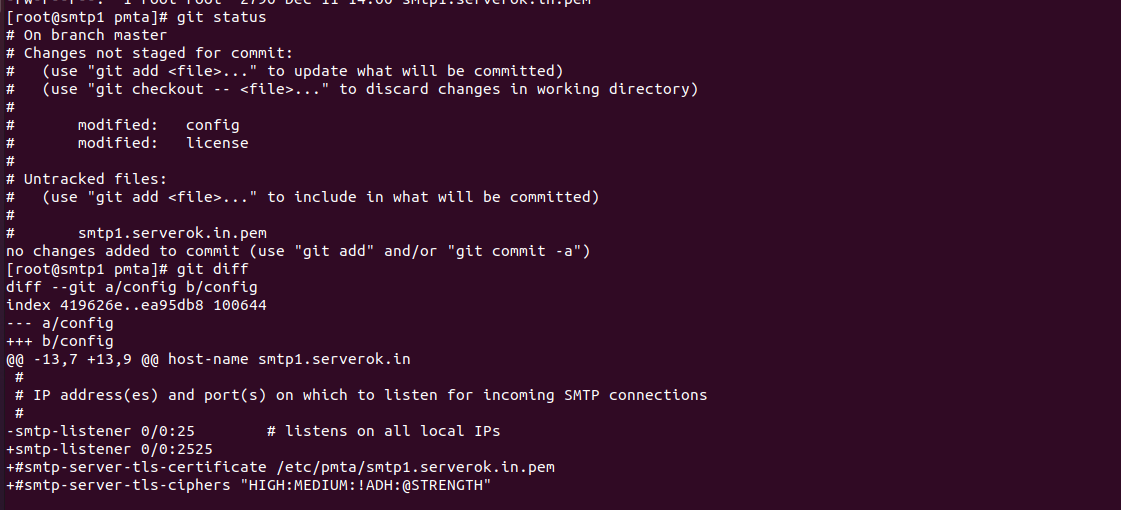Viewport: 1121px width, 510px height.
Task: Click the added 'smtp-listener 0/0:2525' line
Action: coord(109,449)
